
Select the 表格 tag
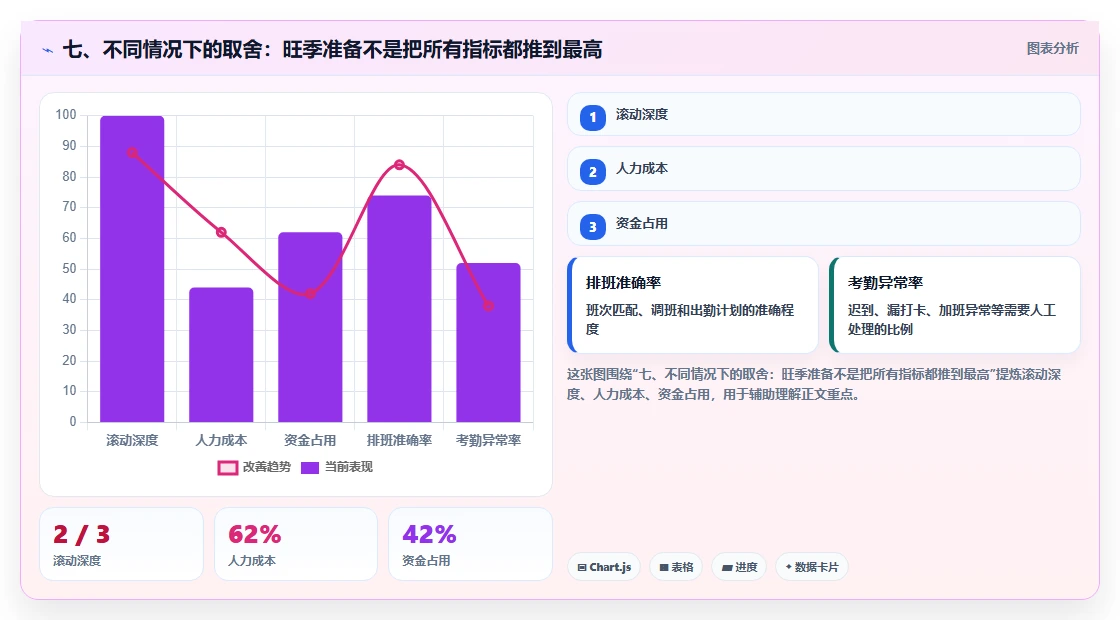pyautogui.click(x=676, y=567)
